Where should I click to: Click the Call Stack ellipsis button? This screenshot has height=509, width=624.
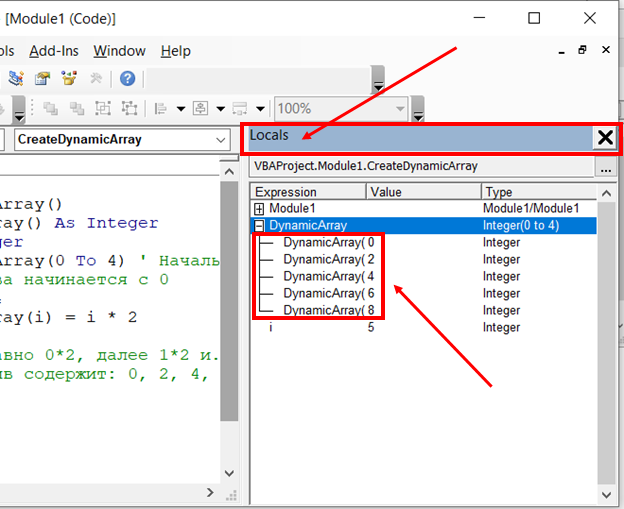[606, 168]
